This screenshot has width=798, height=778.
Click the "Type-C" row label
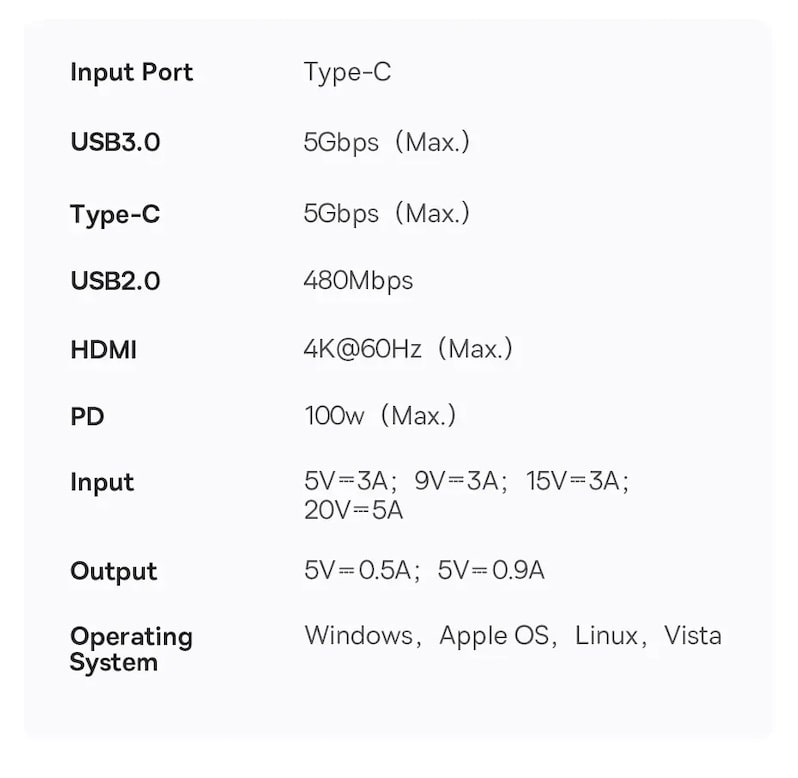coord(115,214)
